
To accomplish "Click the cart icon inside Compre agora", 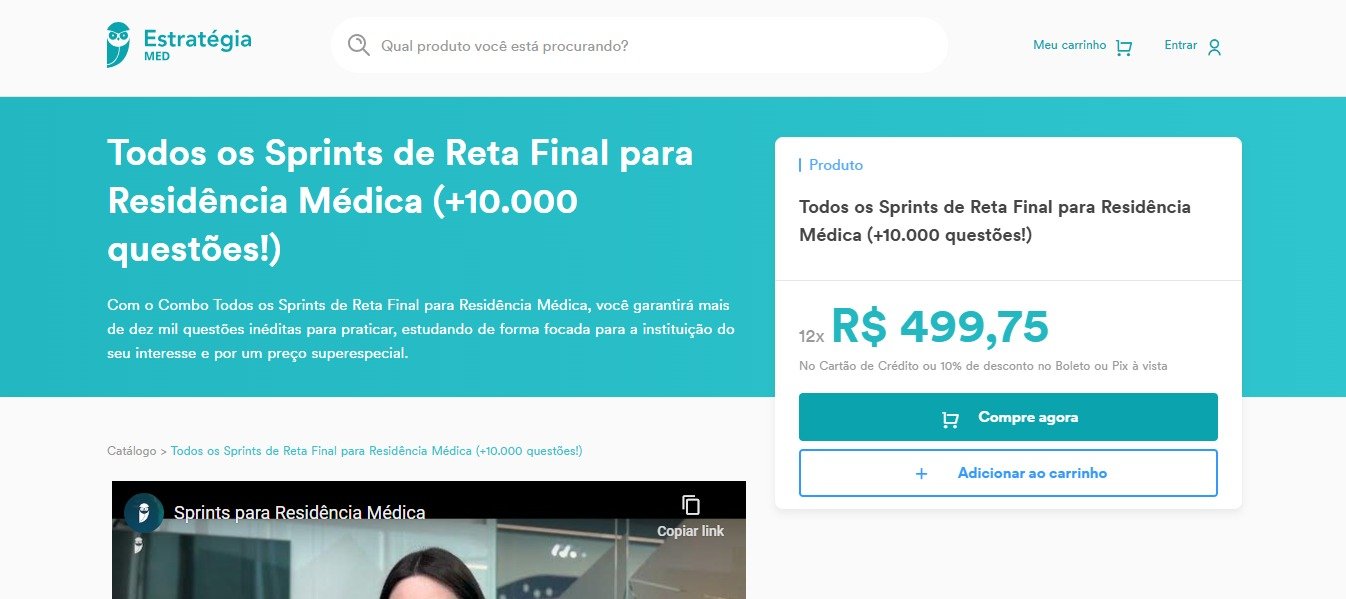I will (950, 419).
